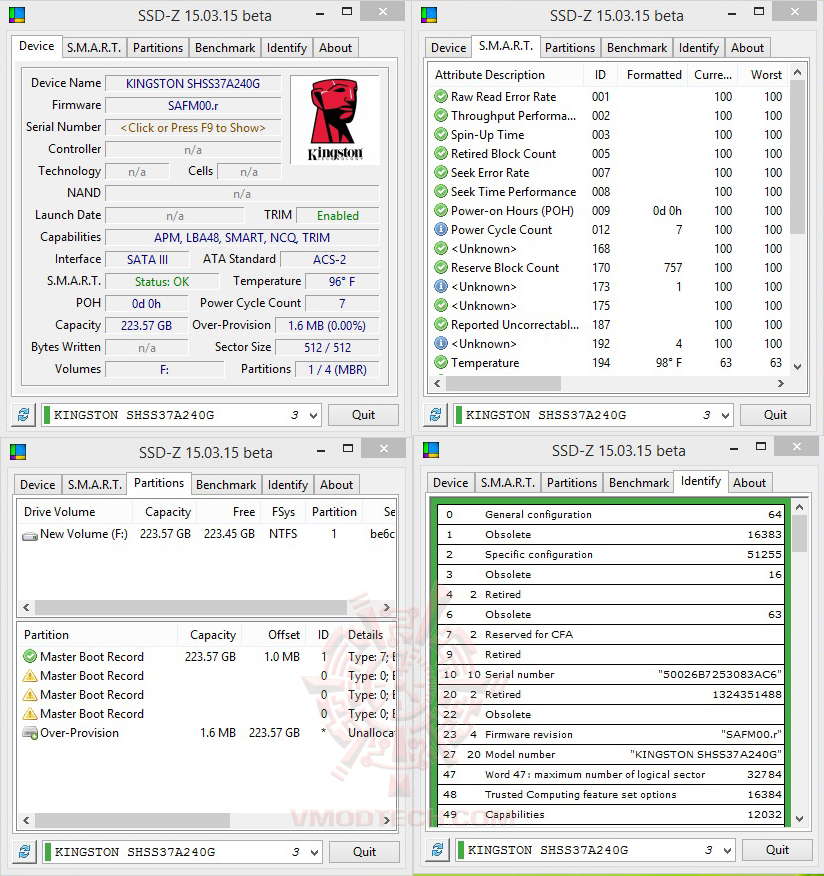Click Serial Number field to reveal it
The height and width of the screenshot is (876, 824).
[x=193, y=128]
